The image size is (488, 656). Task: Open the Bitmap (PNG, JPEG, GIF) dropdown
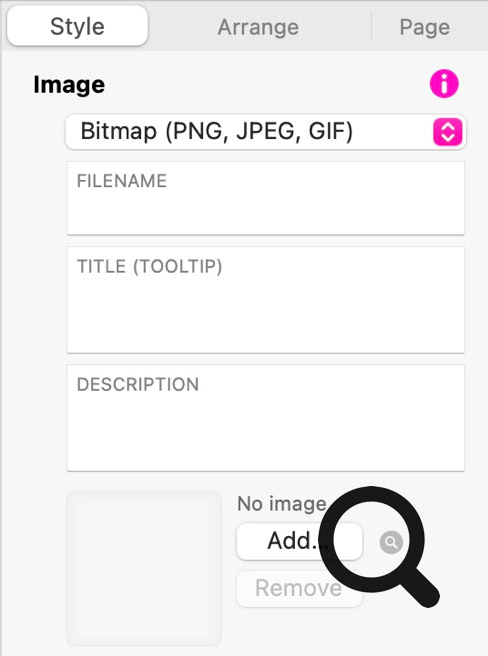(266, 132)
